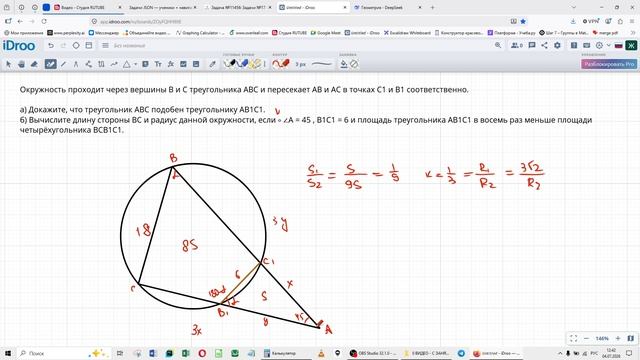Select the Tт text tool
The height and width of the screenshot is (360, 640).
click(x=158, y=64)
